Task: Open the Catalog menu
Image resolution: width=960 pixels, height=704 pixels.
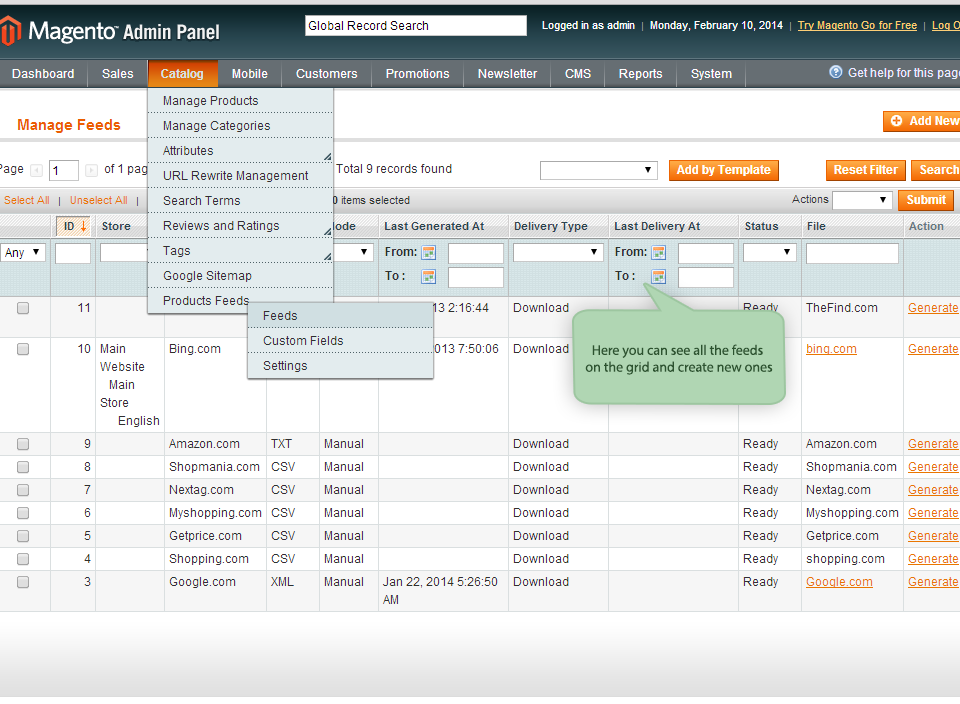Action: click(182, 73)
